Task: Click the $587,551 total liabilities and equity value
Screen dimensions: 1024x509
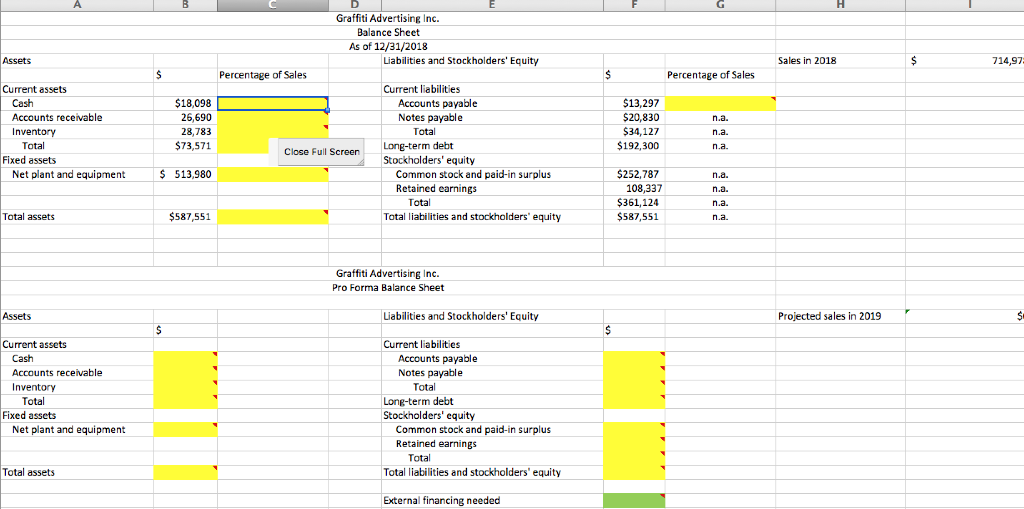Action: 635,217
